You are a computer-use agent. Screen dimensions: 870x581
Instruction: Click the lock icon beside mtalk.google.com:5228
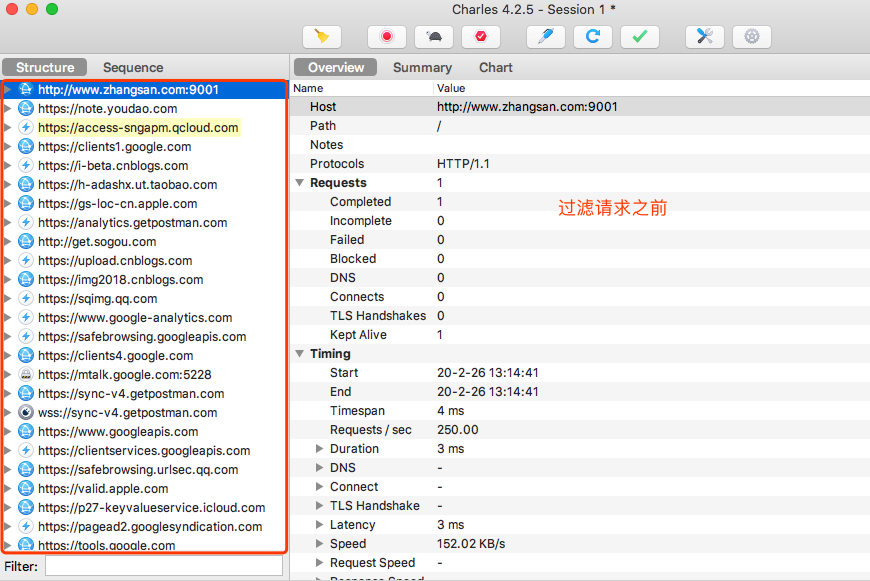click(26, 375)
